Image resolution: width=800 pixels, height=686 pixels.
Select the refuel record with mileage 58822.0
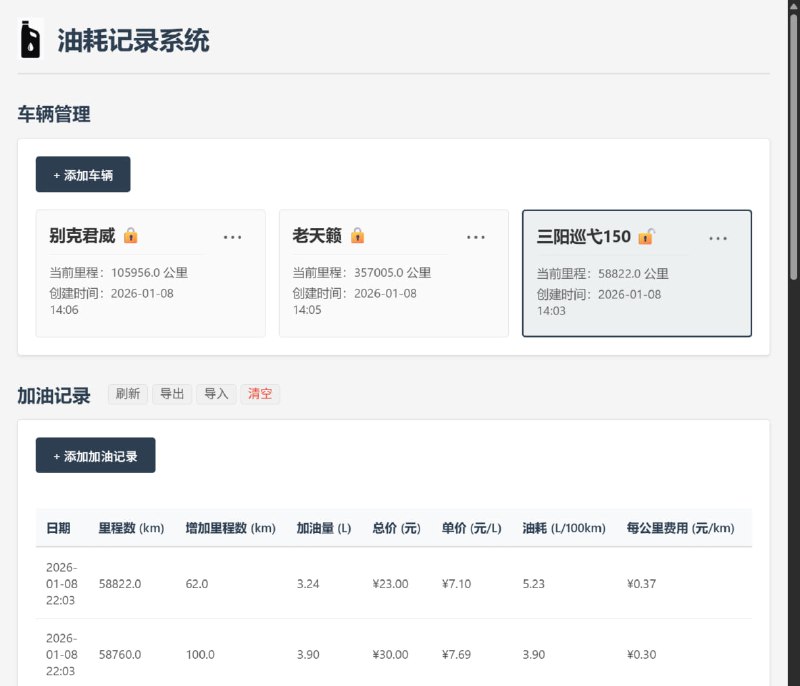click(x=120, y=584)
